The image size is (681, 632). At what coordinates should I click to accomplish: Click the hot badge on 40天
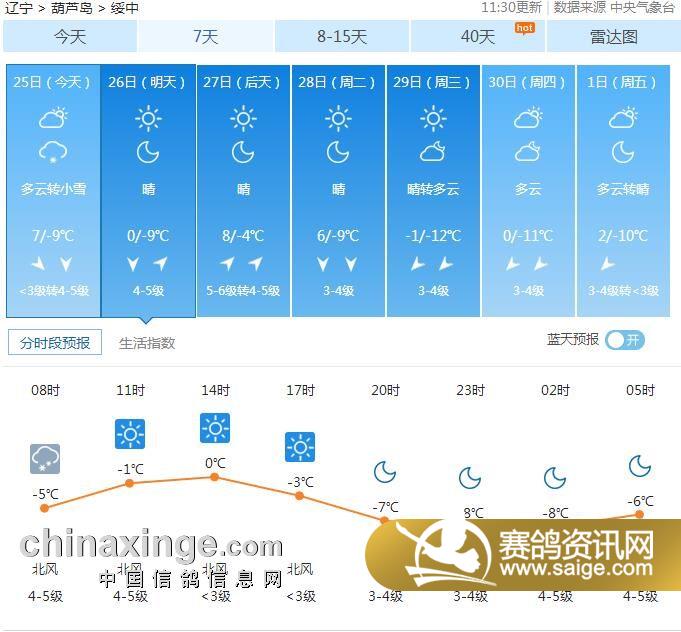click(525, 28)
